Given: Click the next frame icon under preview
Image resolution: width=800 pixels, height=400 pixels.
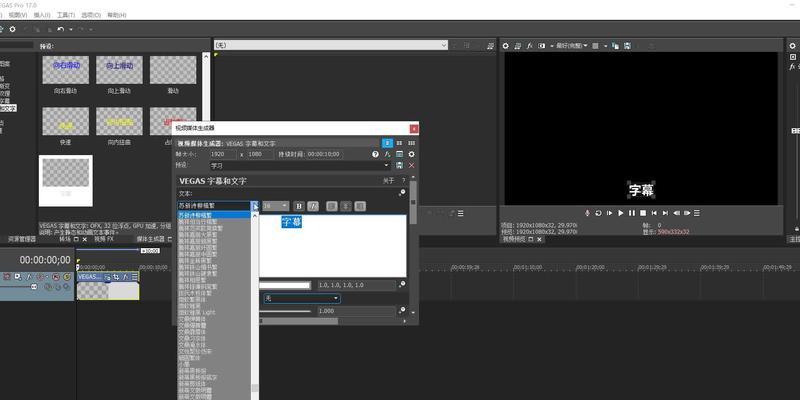Looking at the screenshot, I should coord(687,213).
